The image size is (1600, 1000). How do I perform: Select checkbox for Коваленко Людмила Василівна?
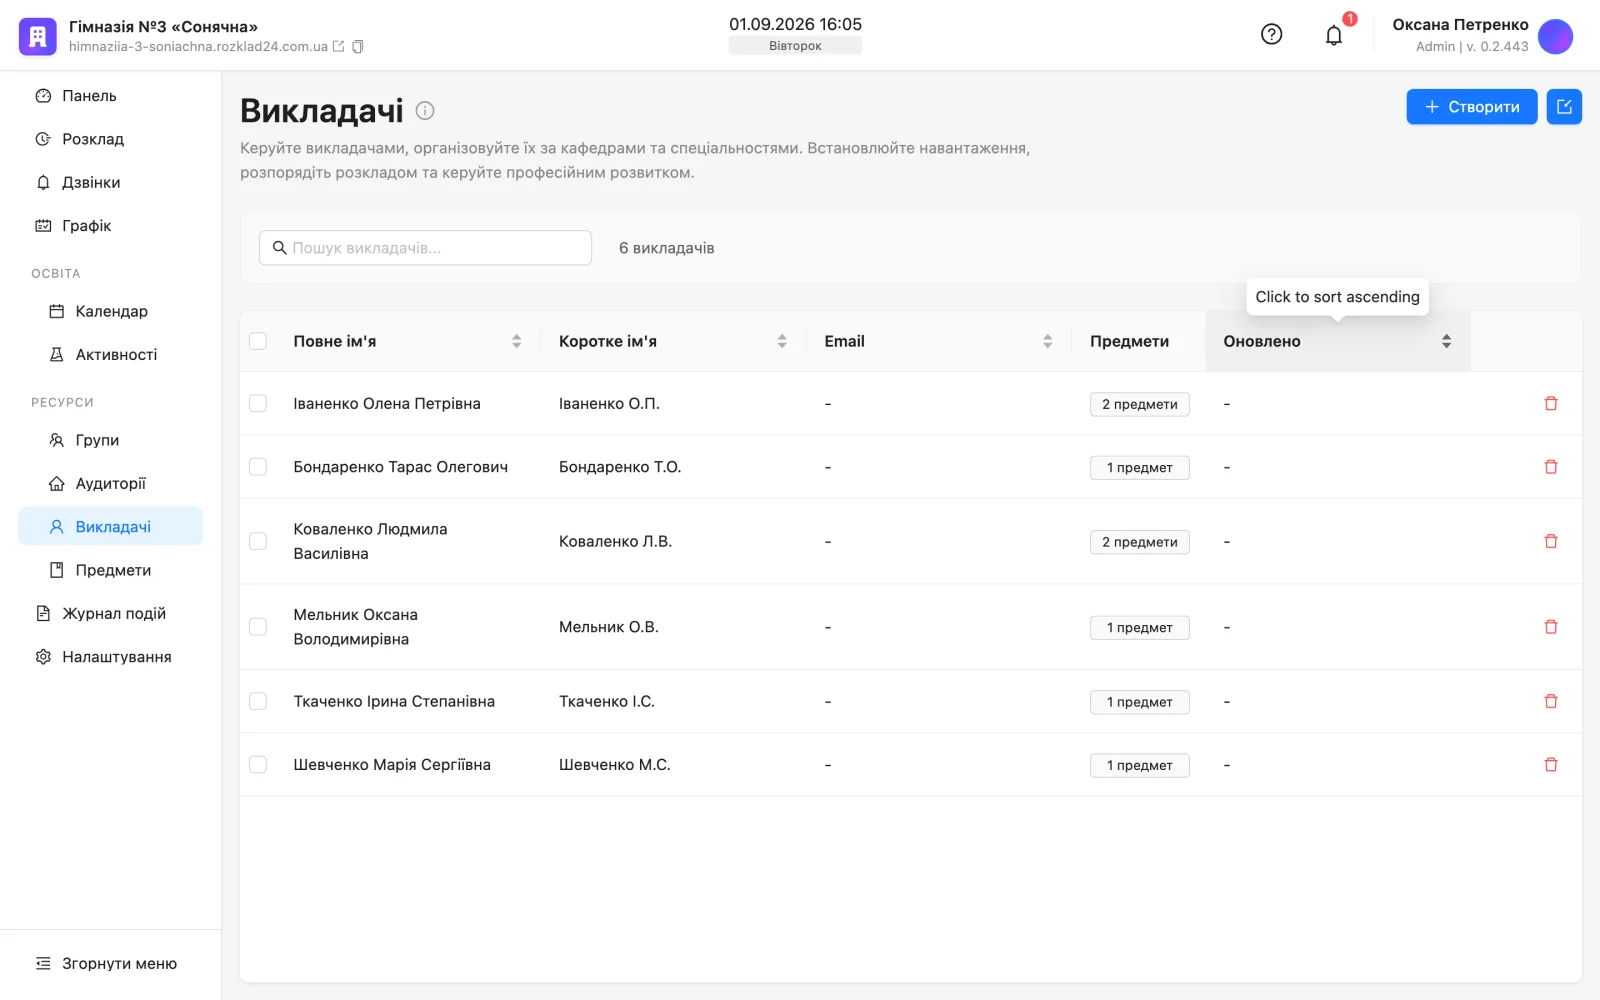click(x=258, y=542)
